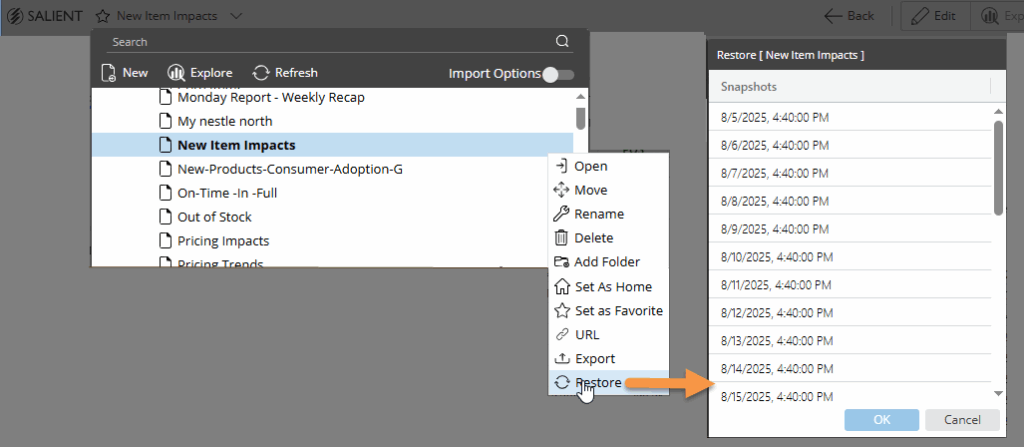1024x447 pixels.
Task: Expand the New Item Impacts title dropdown
Action: tap(235, 16)
